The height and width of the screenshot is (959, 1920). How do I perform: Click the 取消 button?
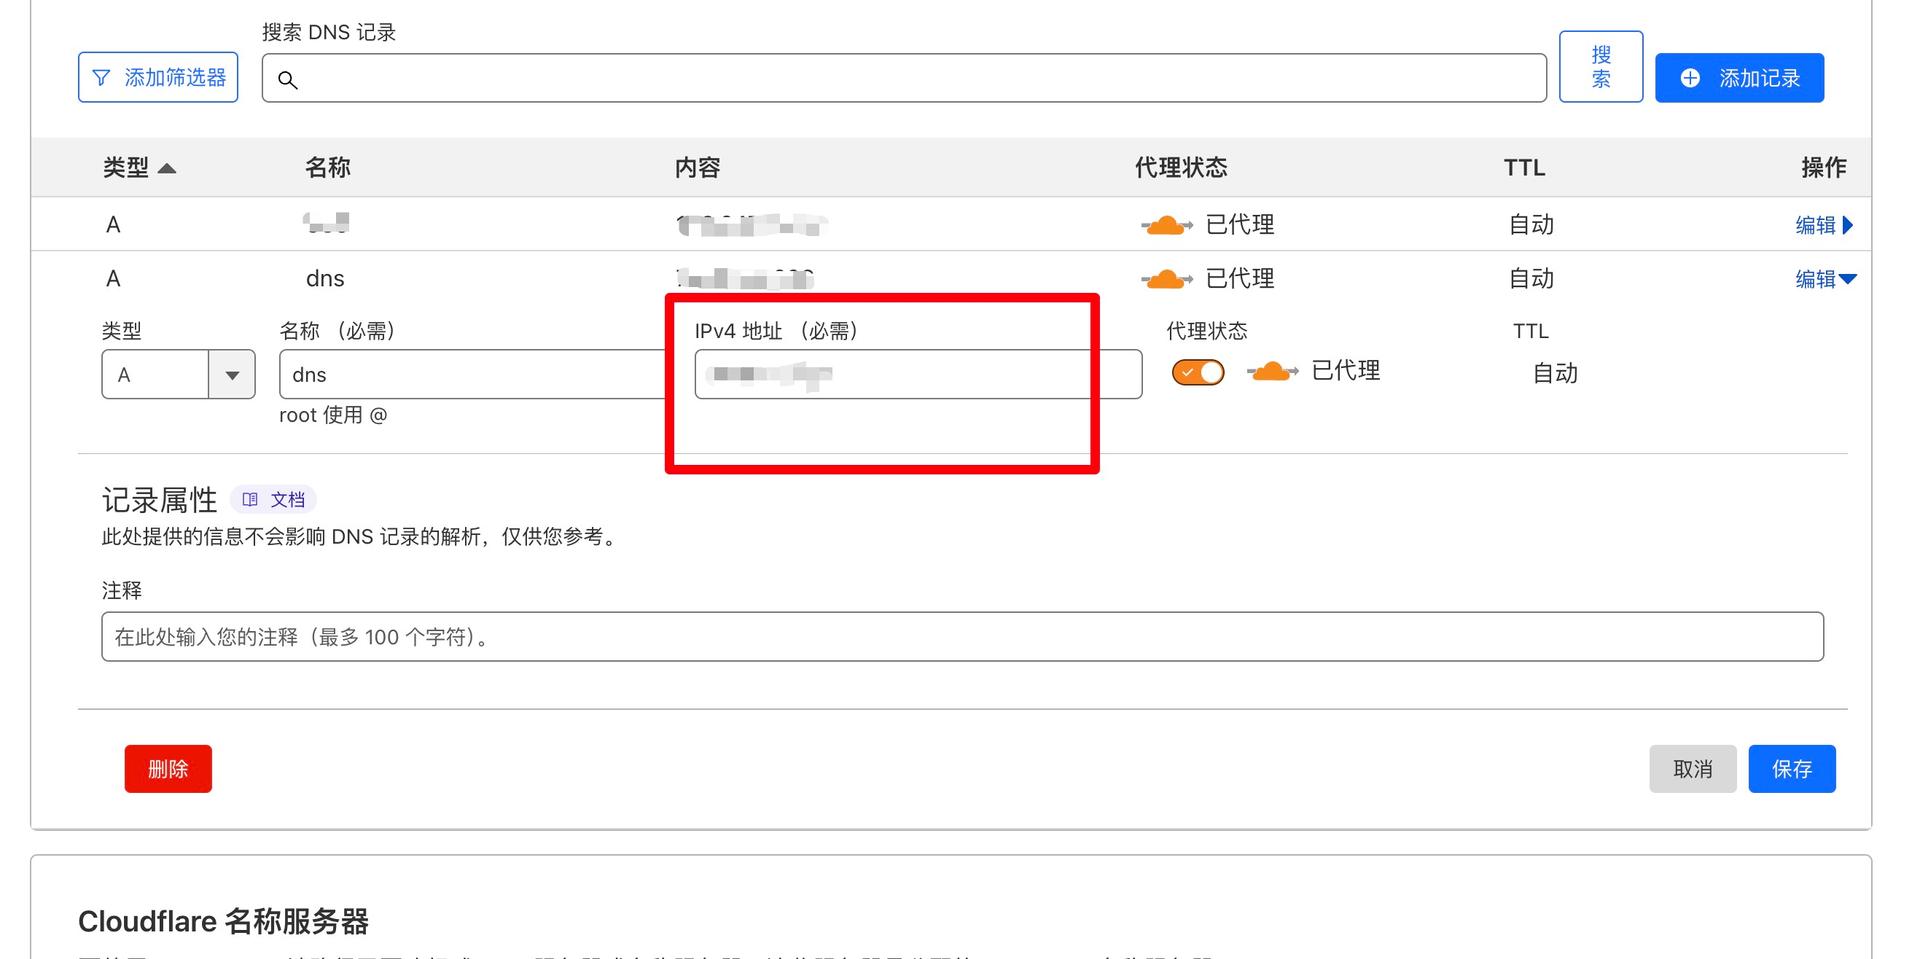1692,769
